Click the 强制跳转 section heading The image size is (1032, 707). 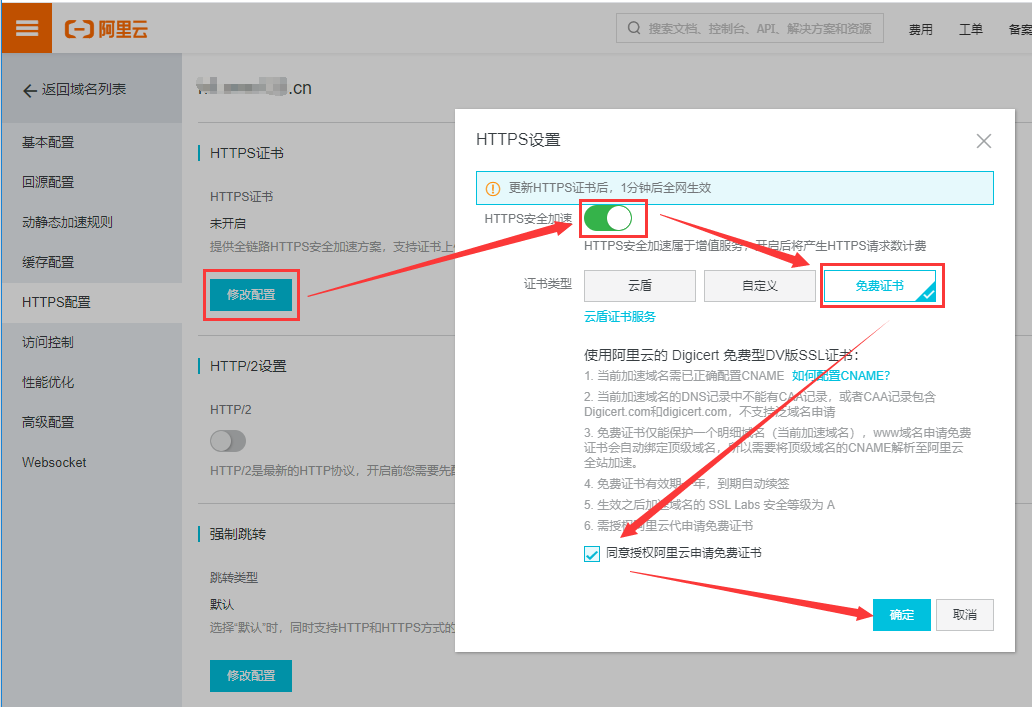238,535
